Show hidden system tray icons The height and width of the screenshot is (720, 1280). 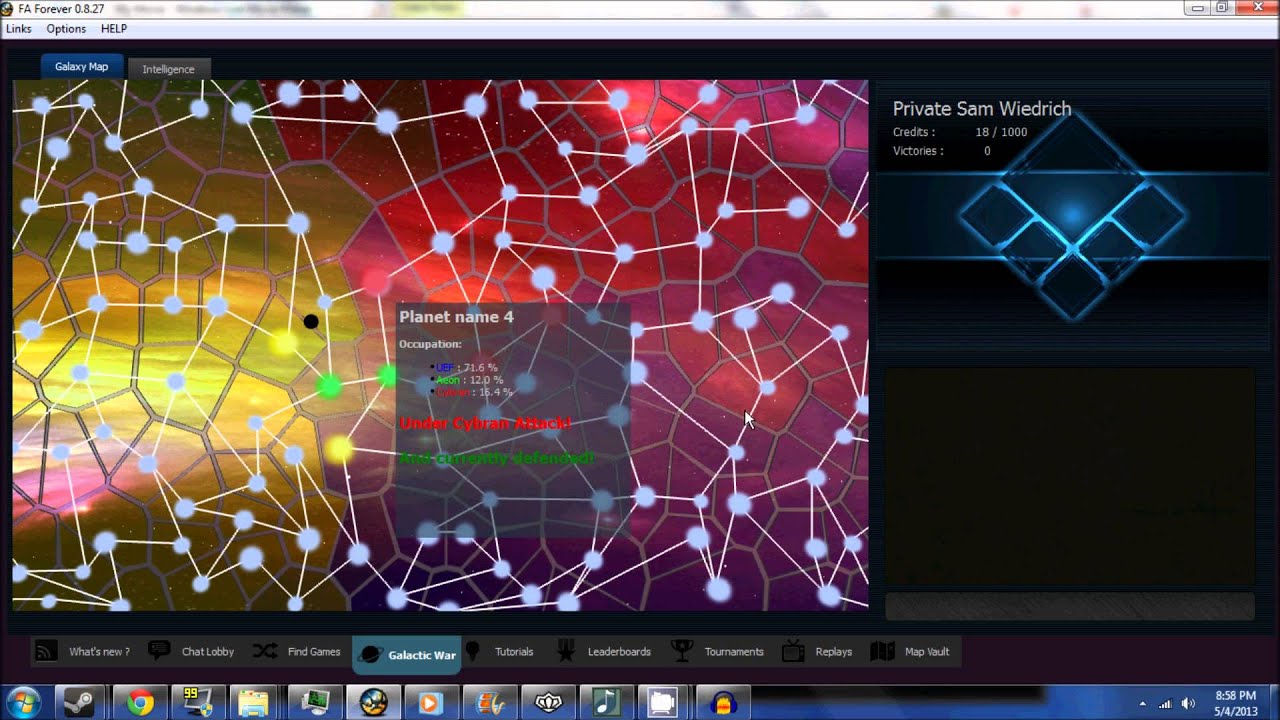[1143, 703]
